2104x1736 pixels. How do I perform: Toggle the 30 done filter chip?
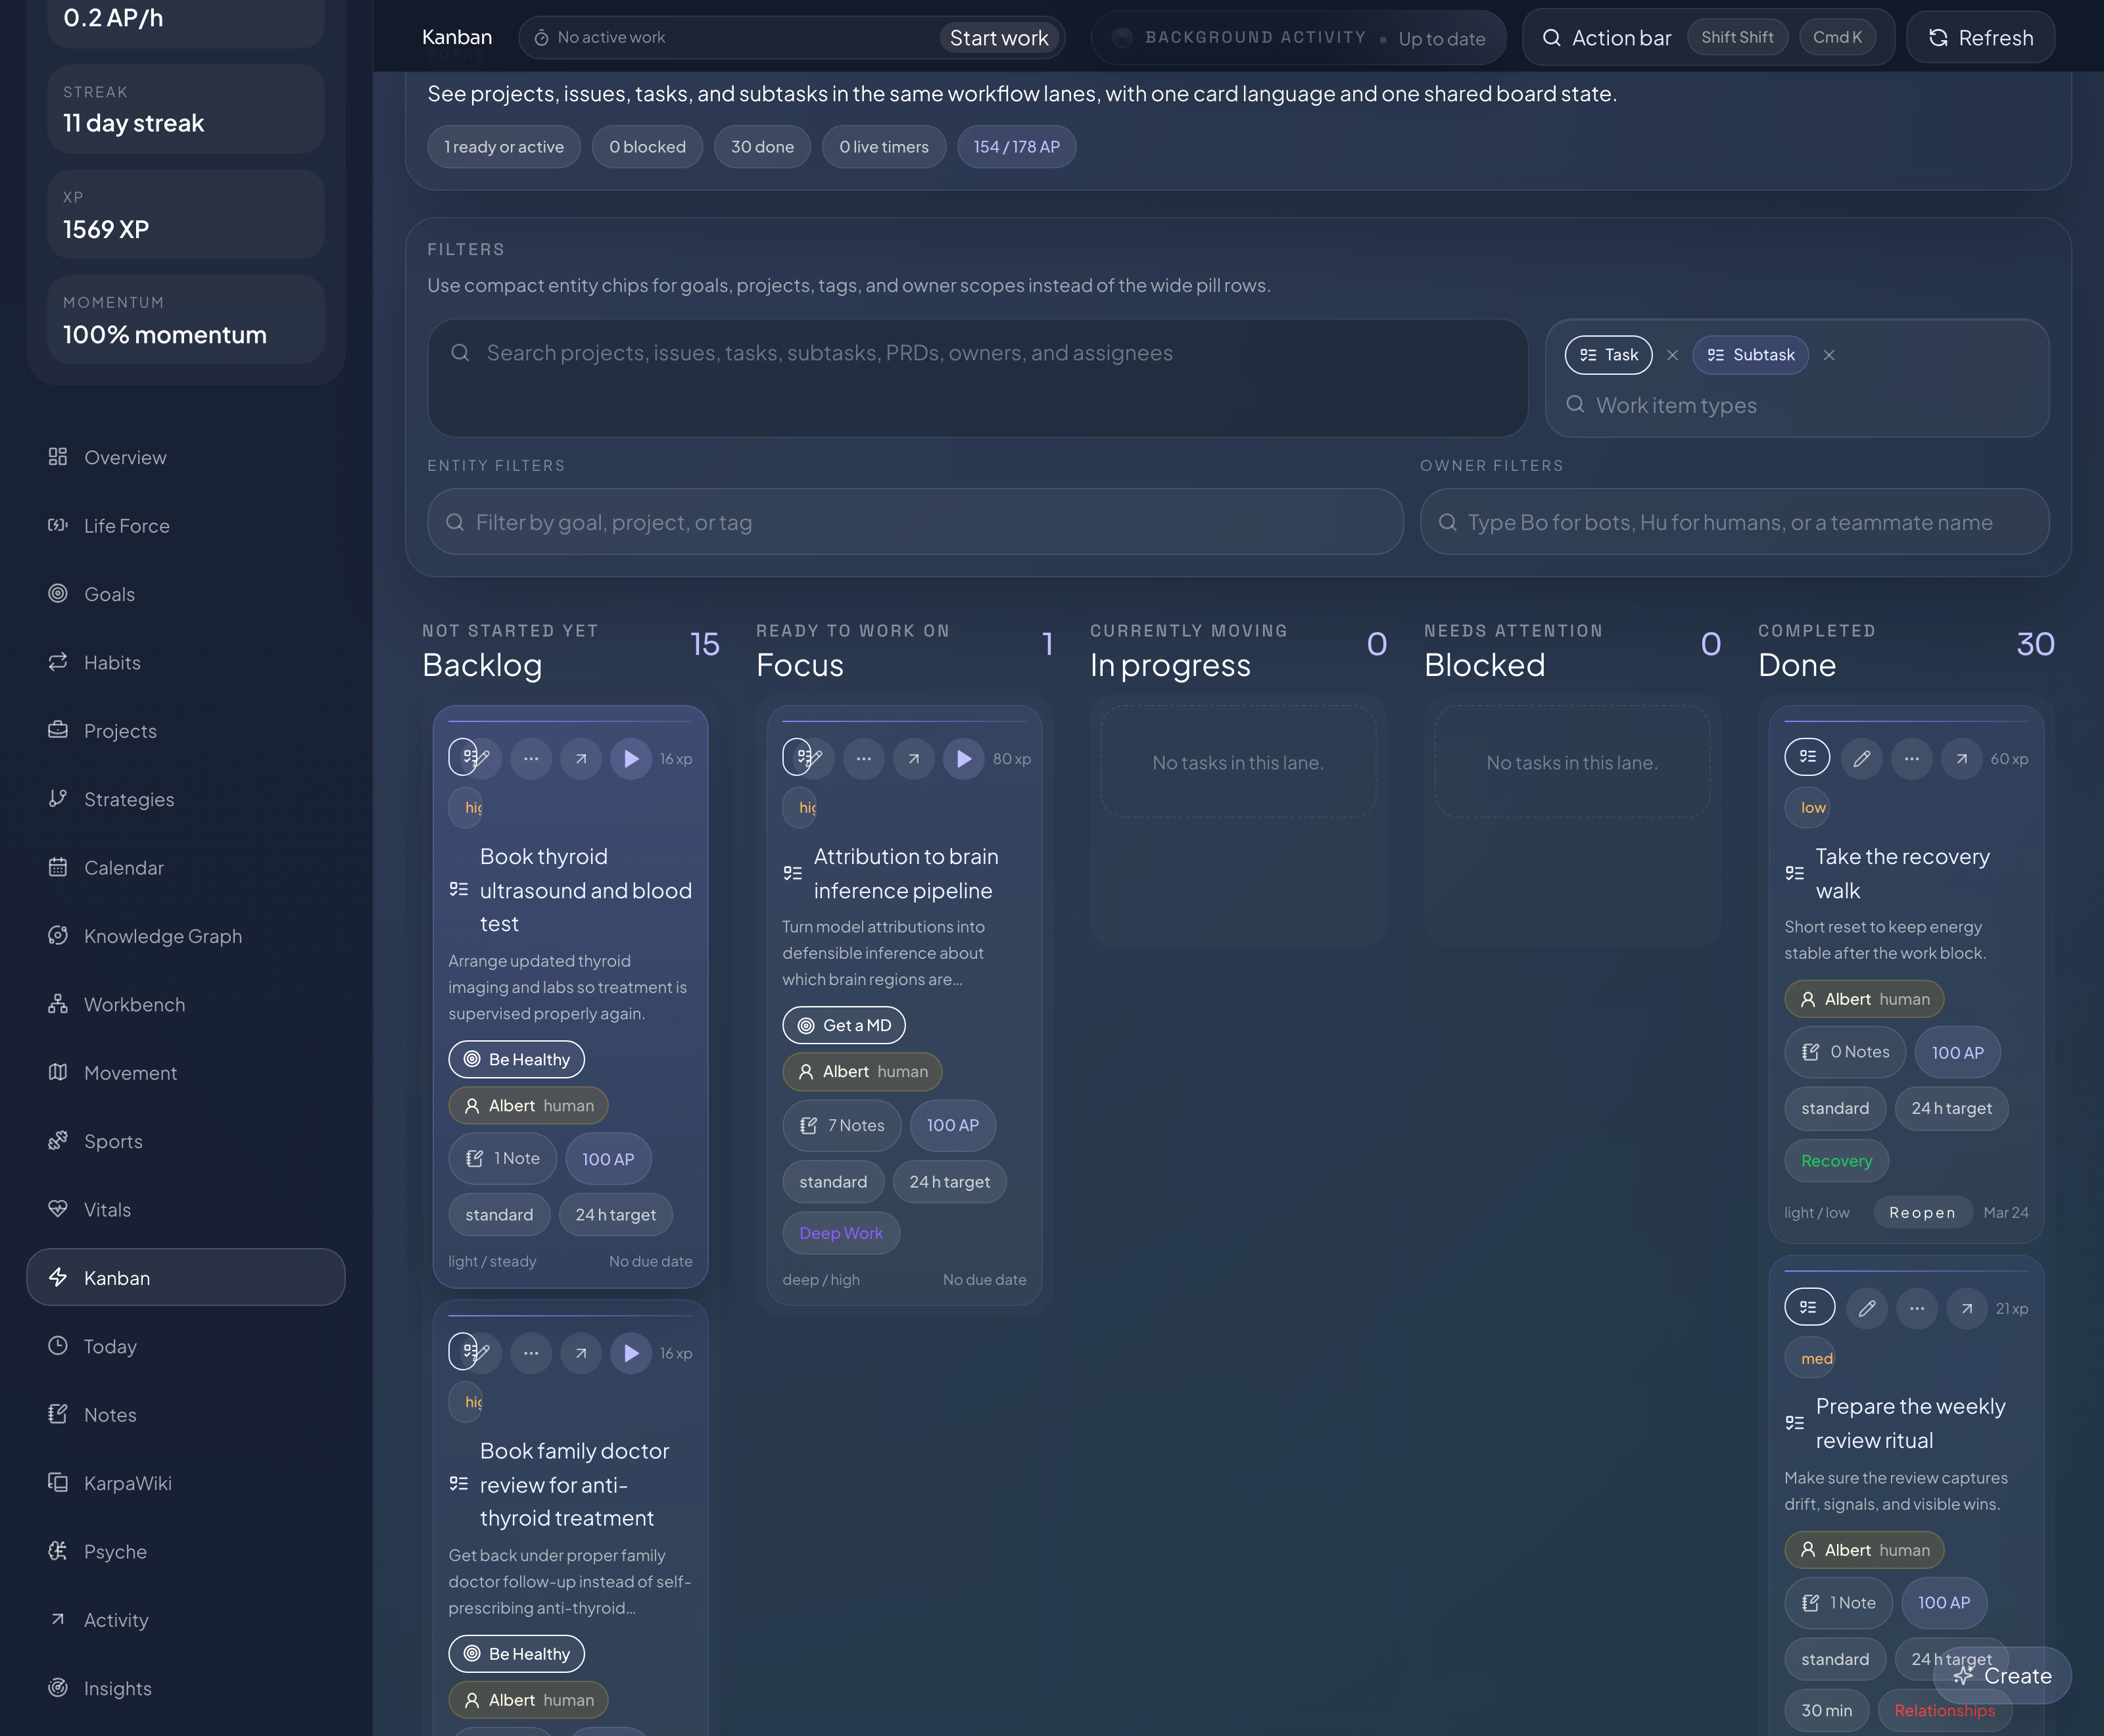click(x=762, y=146)
